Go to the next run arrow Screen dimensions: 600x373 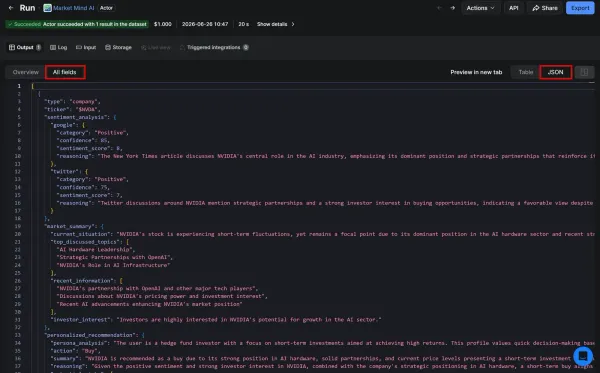pos(452,8)
